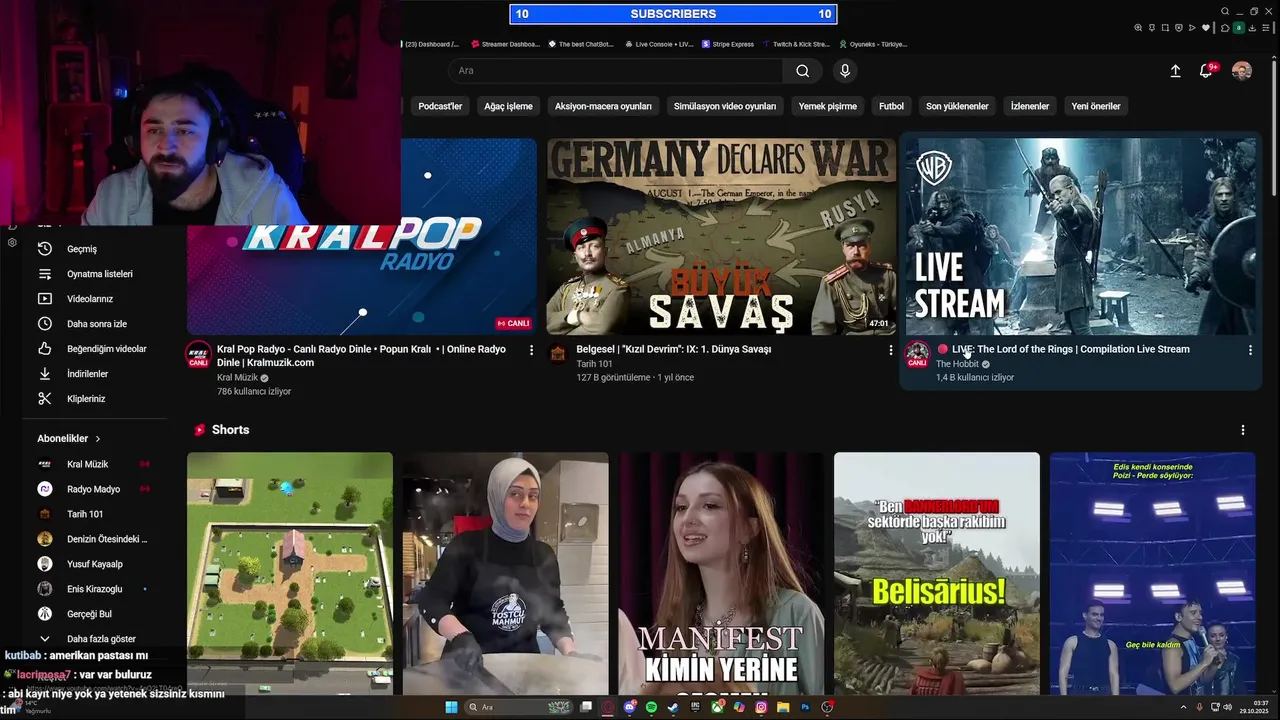
Task: Open Enis Kirazoglu subscription channel
Action: [x=94, y=589]
